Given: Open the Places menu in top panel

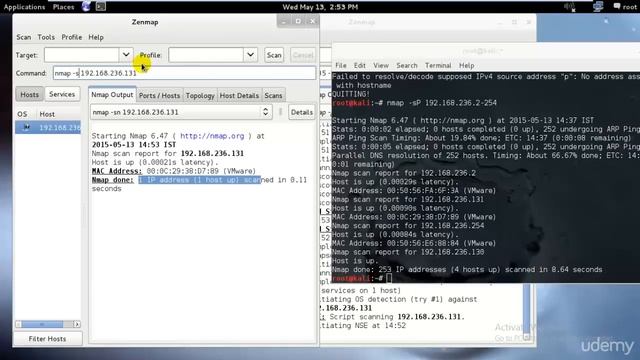Looking at the screenshot, I should 63,7.
